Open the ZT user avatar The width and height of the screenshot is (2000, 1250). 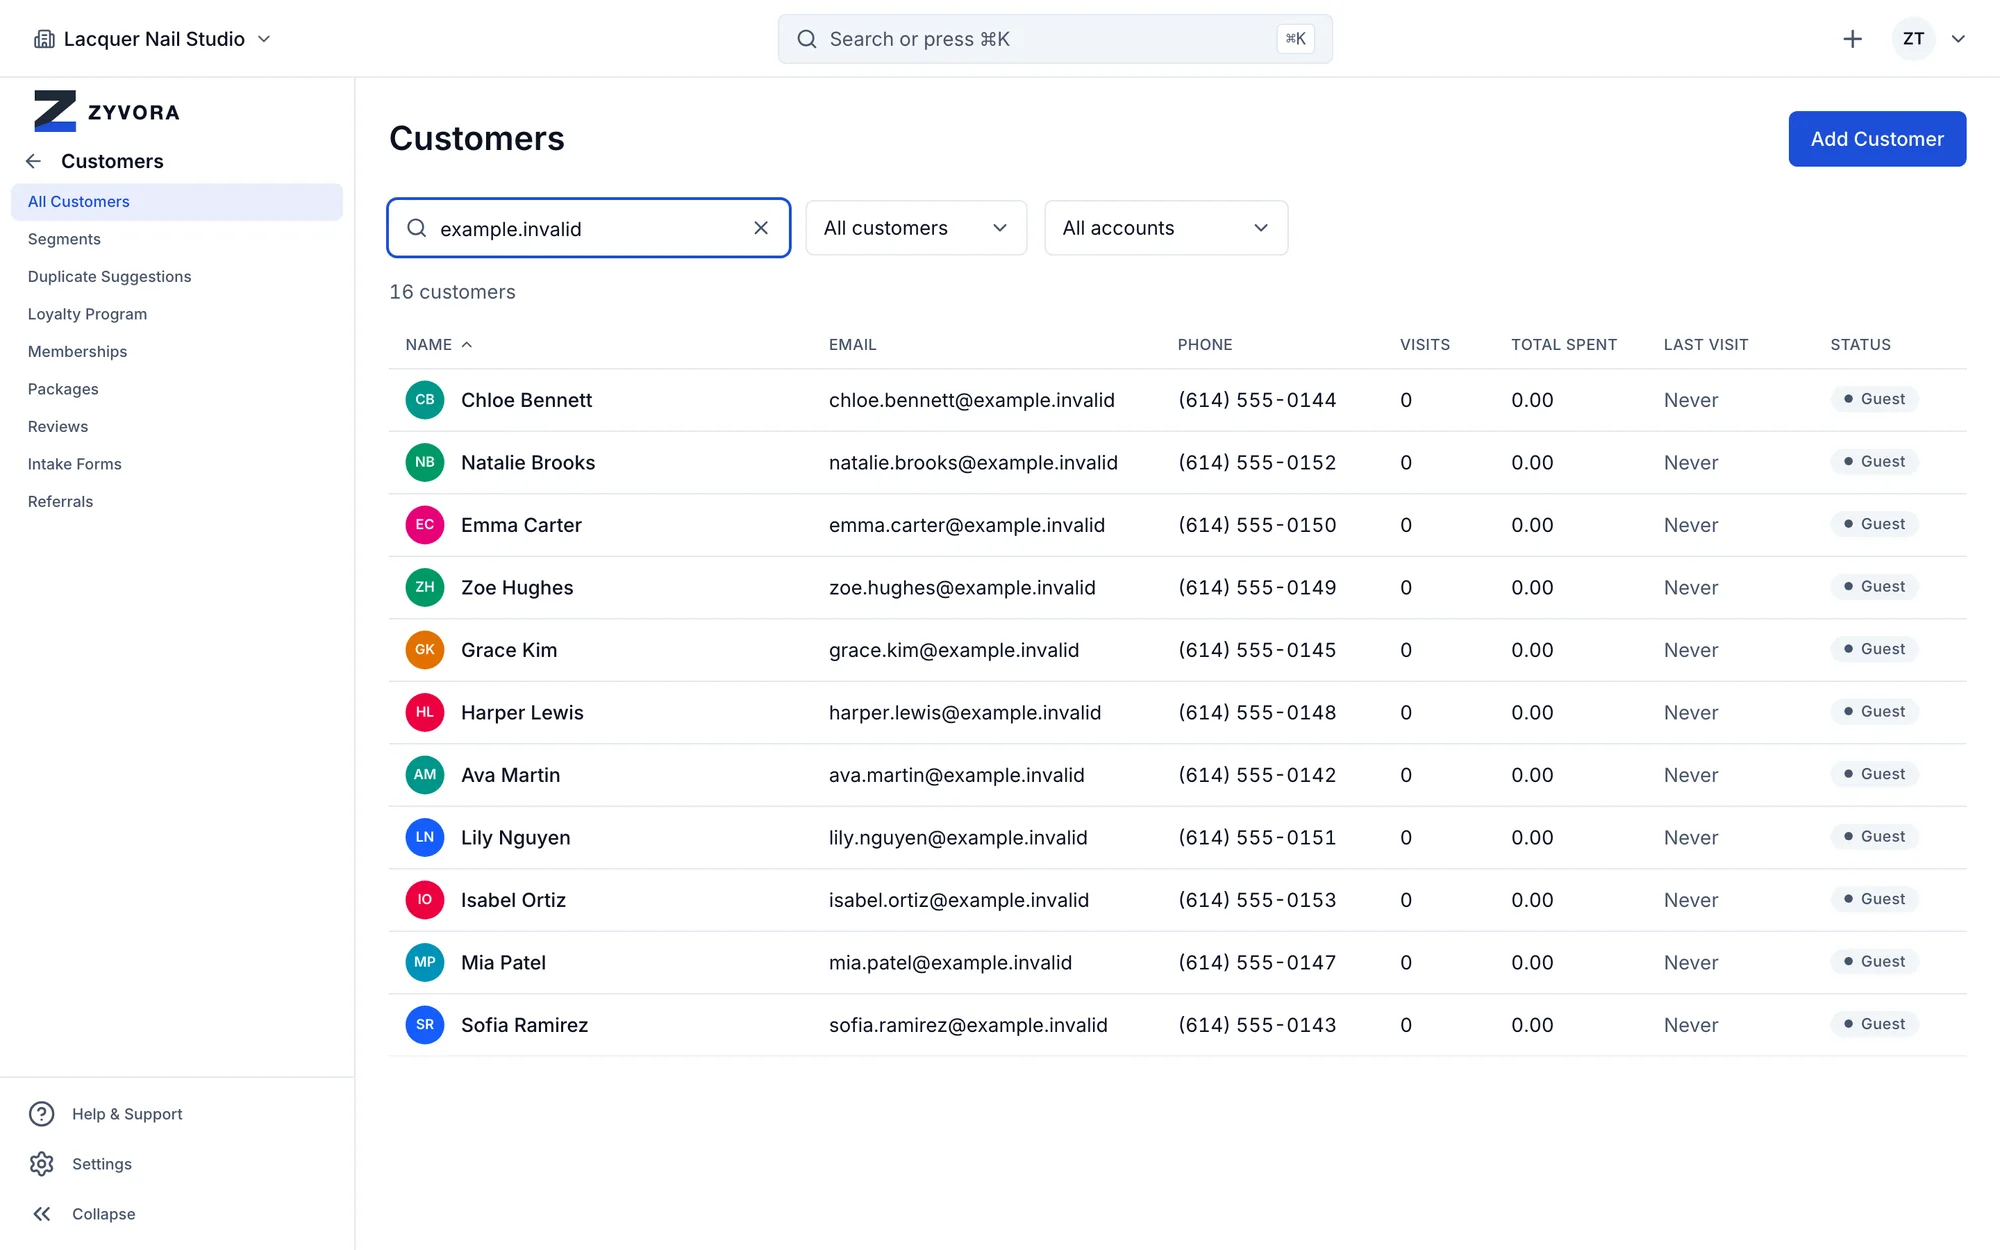pos(1913,39)
